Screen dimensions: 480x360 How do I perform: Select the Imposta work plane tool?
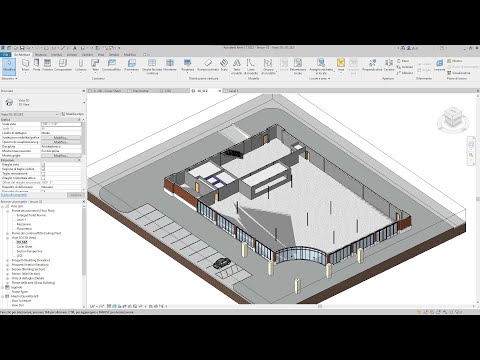coord(440,65)
